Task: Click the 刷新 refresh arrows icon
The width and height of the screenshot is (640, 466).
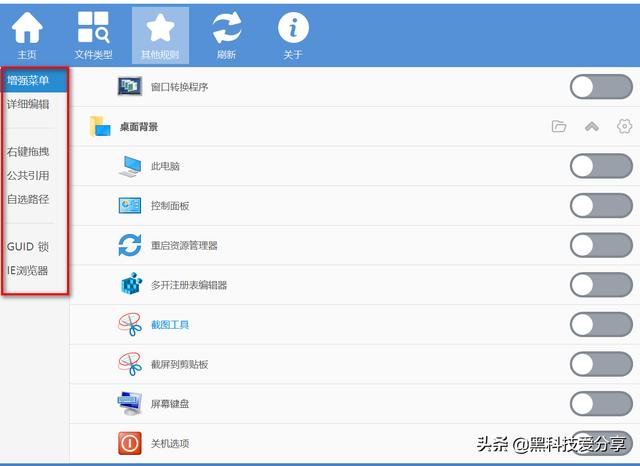Action: click(x=227, y=27)
